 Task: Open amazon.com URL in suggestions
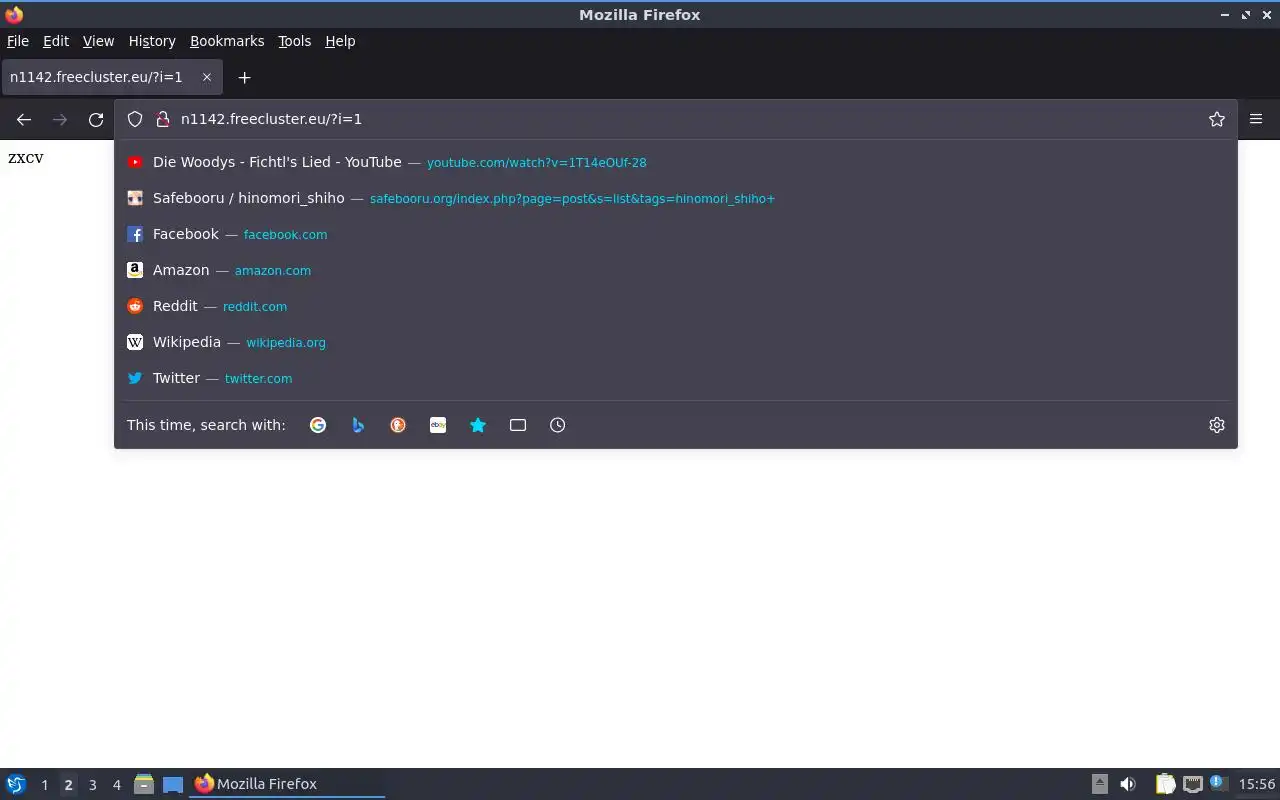[x=273, y=271]
